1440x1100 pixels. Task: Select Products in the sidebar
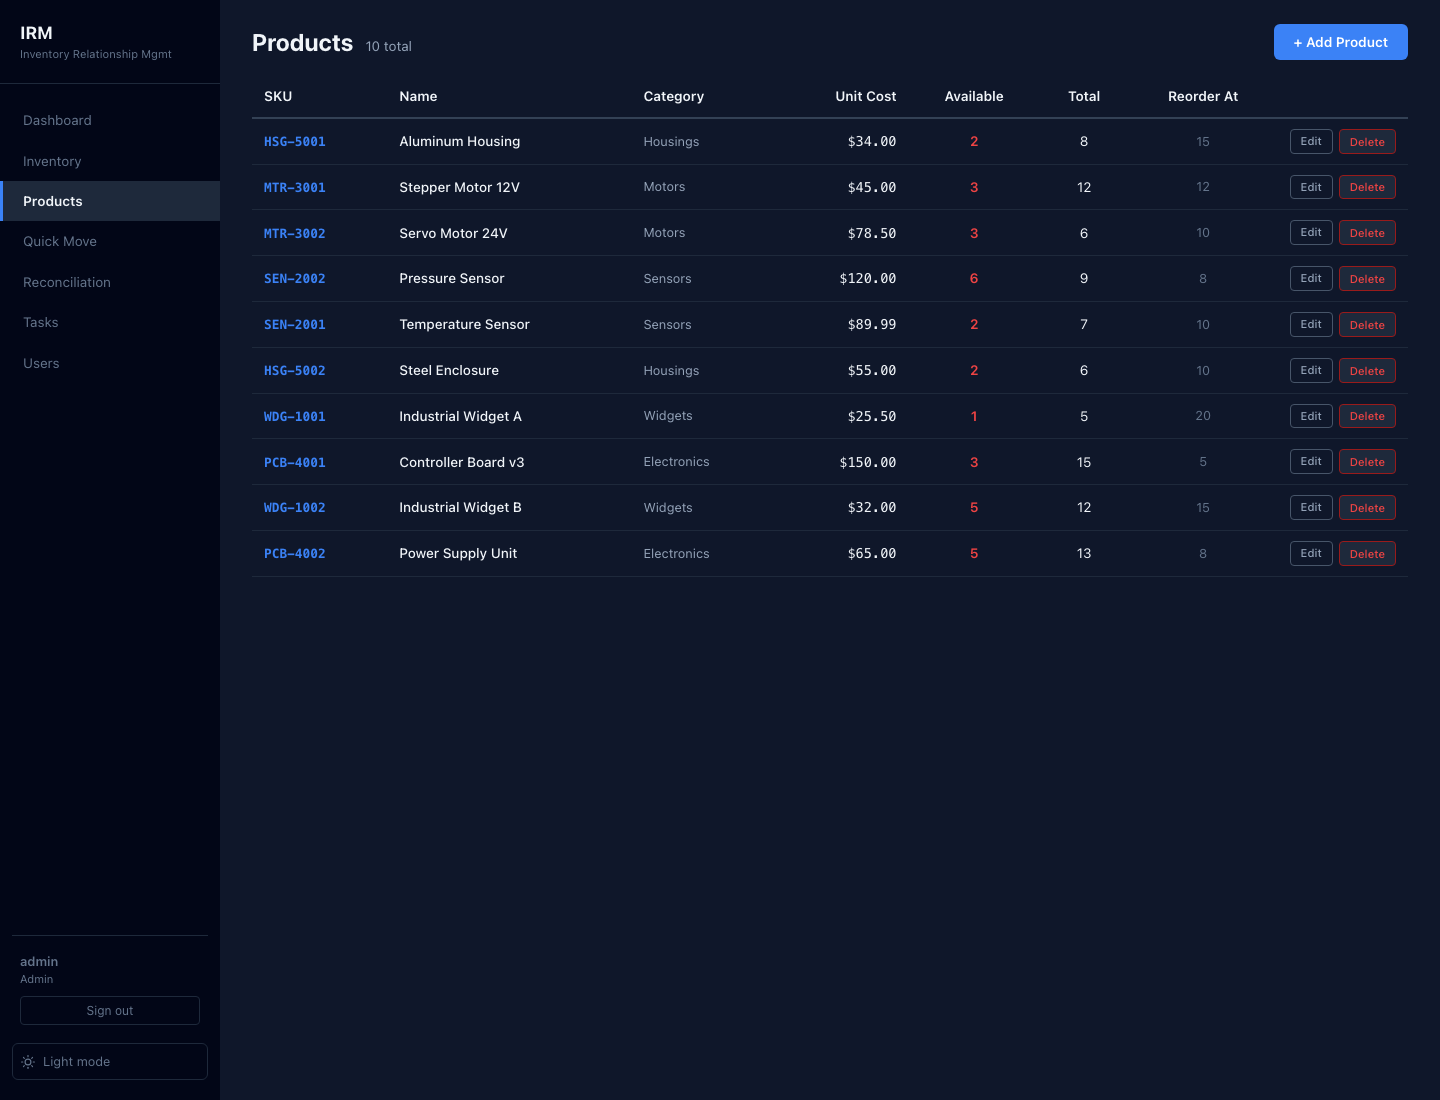tap(110, 201)
